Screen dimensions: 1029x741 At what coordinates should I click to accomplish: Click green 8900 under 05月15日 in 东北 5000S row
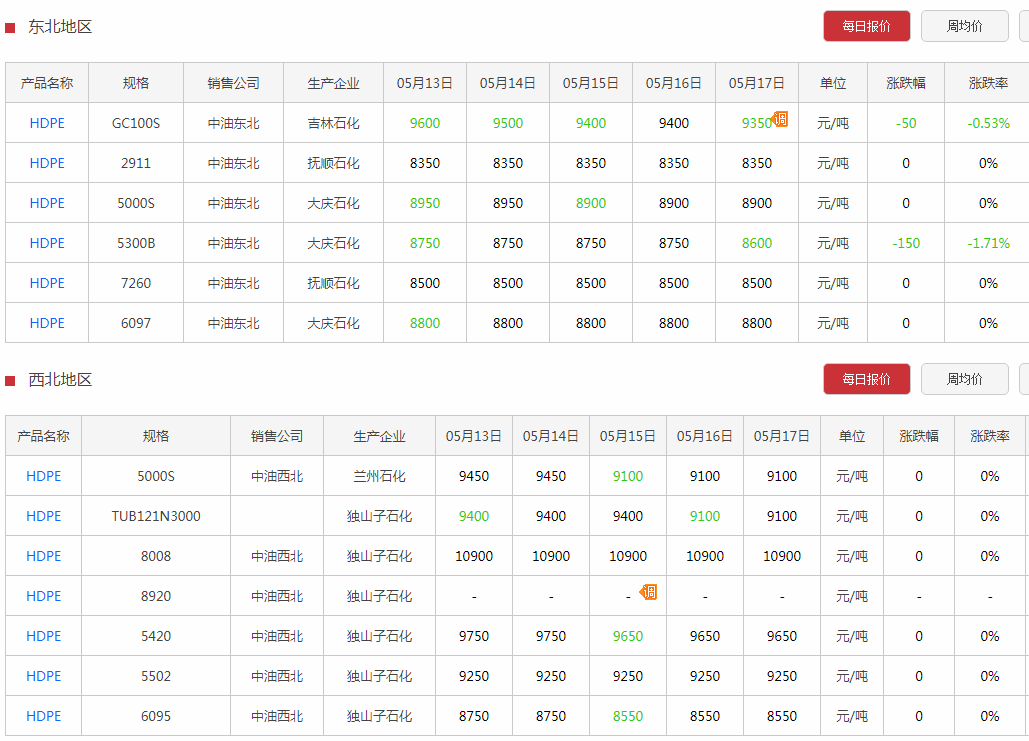point(591,203)
